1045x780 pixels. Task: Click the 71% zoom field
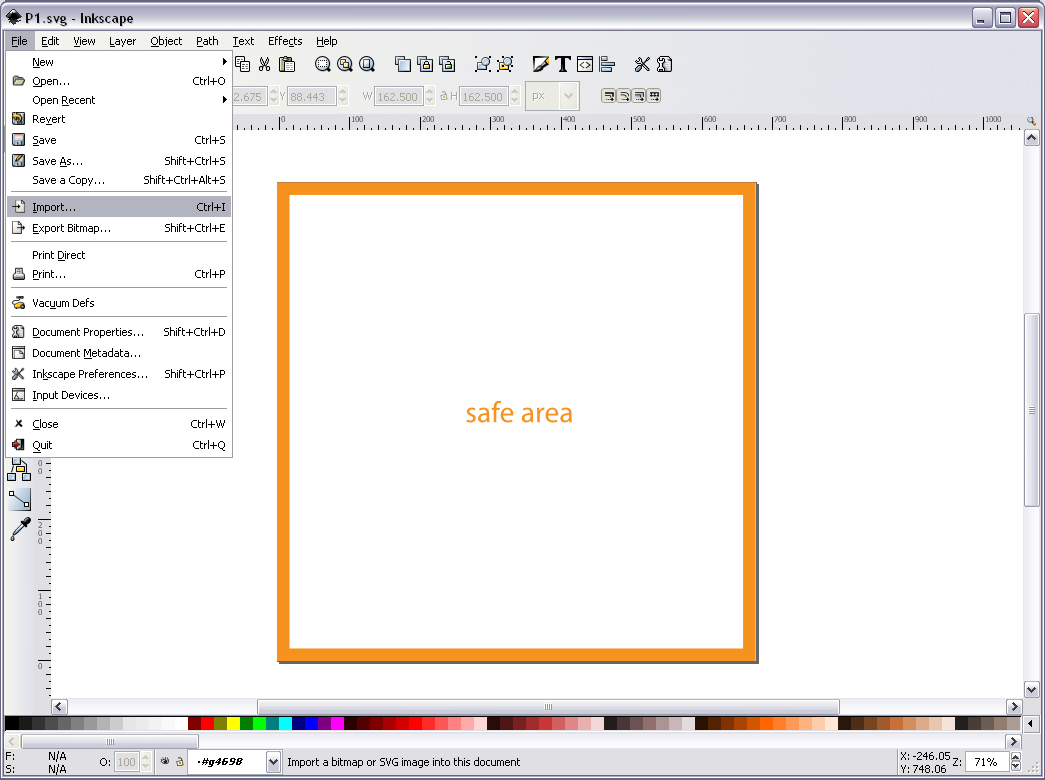click(985, 761)
